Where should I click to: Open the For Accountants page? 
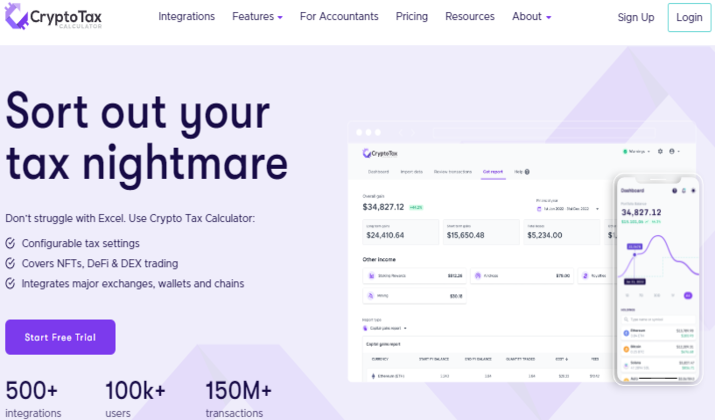pos(339,16)
